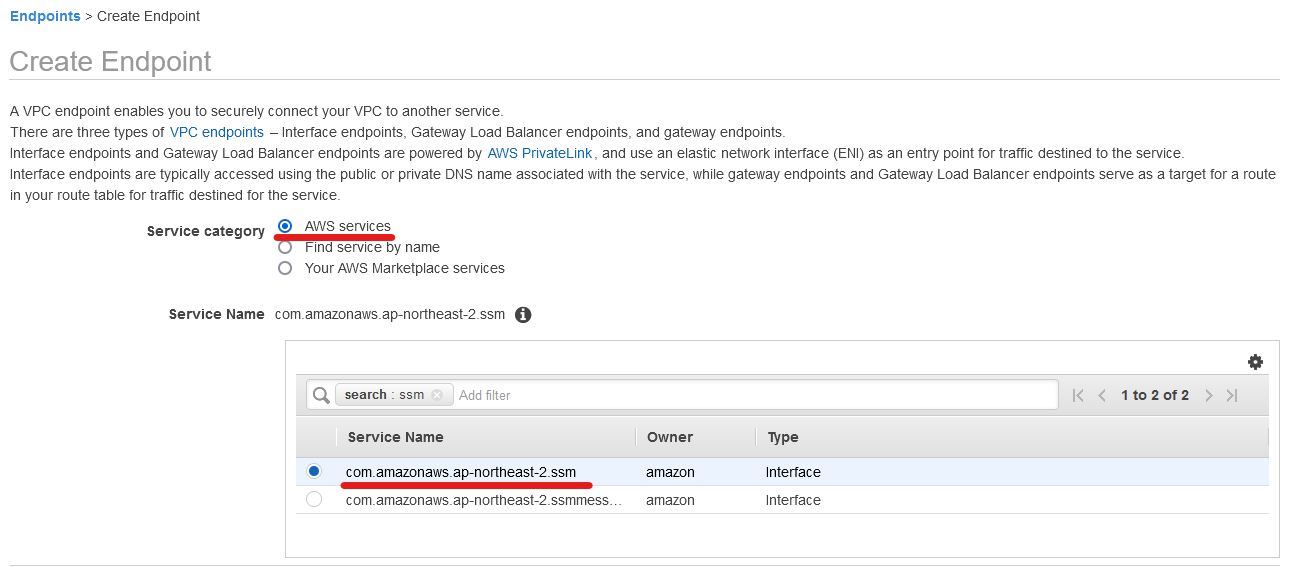Go to previous page of results
The height and width of the screenshot is (567, 1302).
[1102, 395]
